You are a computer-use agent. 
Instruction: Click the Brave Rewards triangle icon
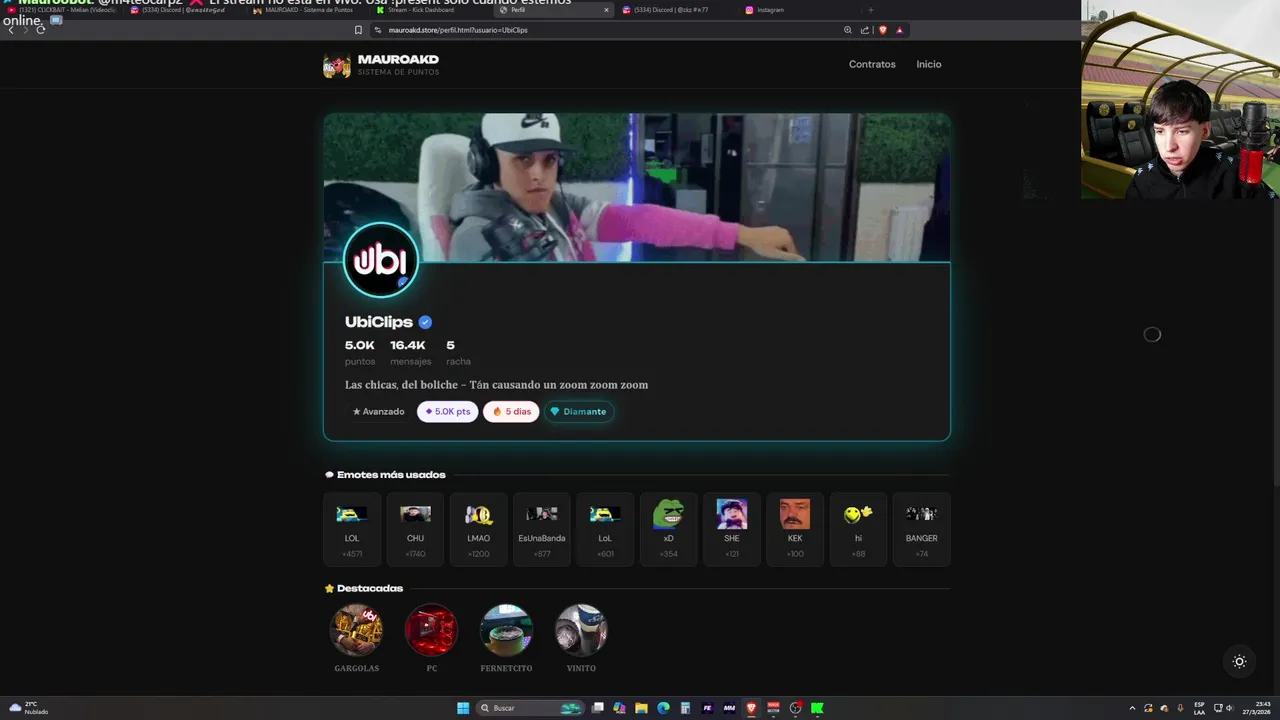tap(899, 30)
